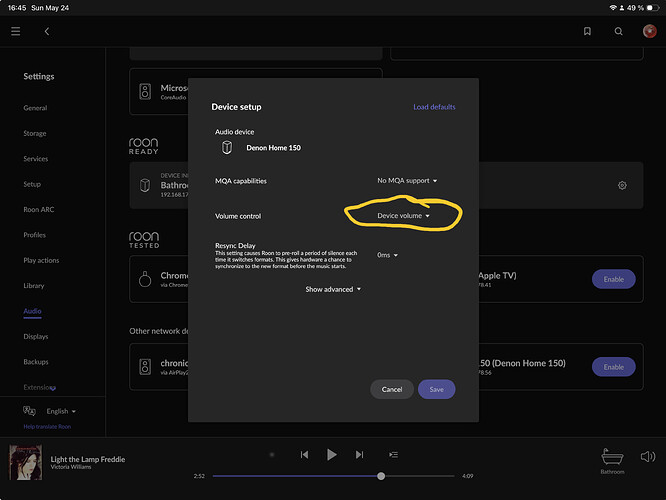Viewport: 666px width, 500px height.
Task: Select the Audio settings tab
Action: [32, 311]
